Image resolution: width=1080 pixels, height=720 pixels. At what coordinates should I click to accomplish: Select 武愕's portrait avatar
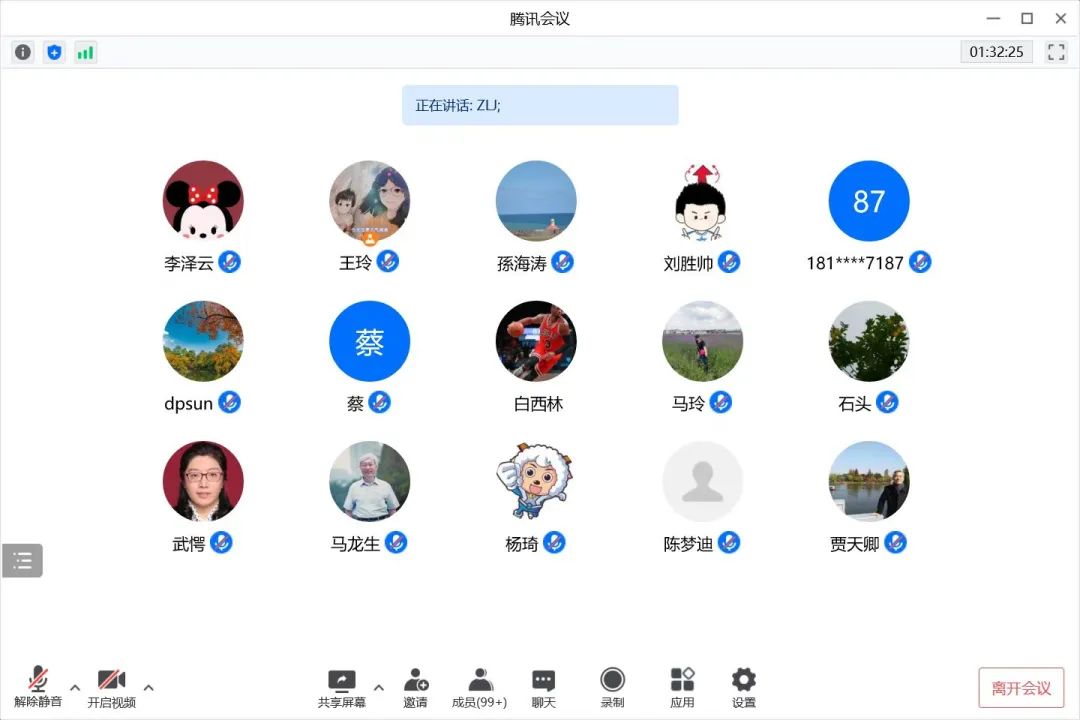pos(203,481)
